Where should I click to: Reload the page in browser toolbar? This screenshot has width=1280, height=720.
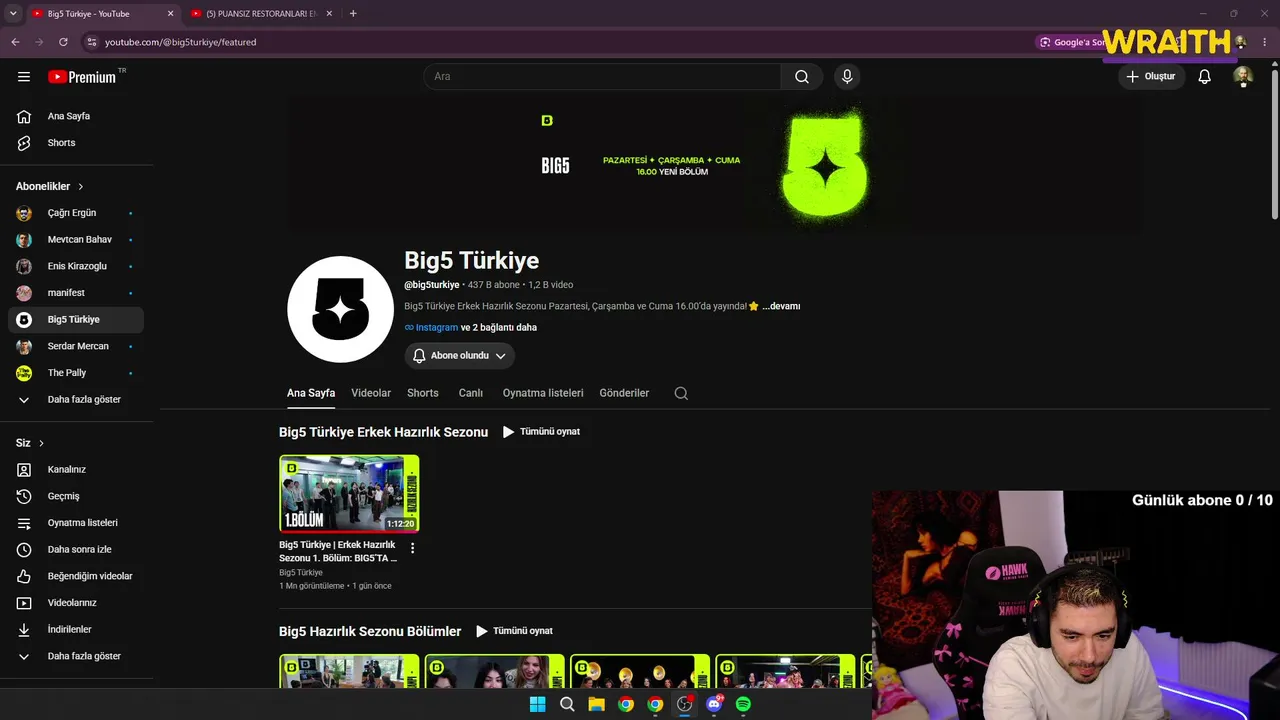(x=63, y=42)
